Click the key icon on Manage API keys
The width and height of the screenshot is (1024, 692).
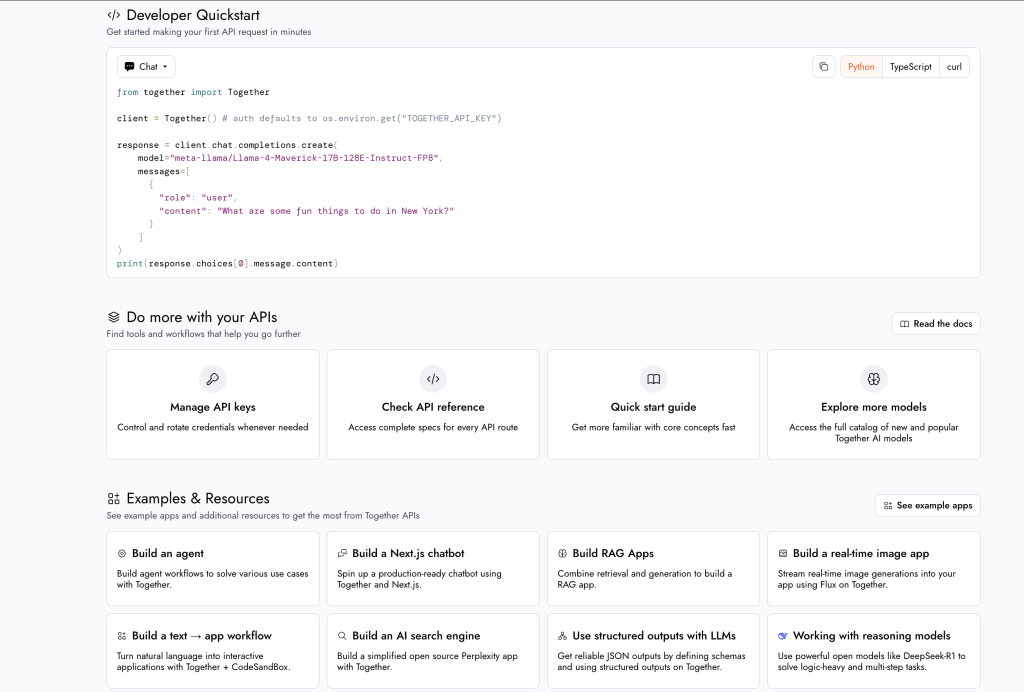tap(213, 379)
